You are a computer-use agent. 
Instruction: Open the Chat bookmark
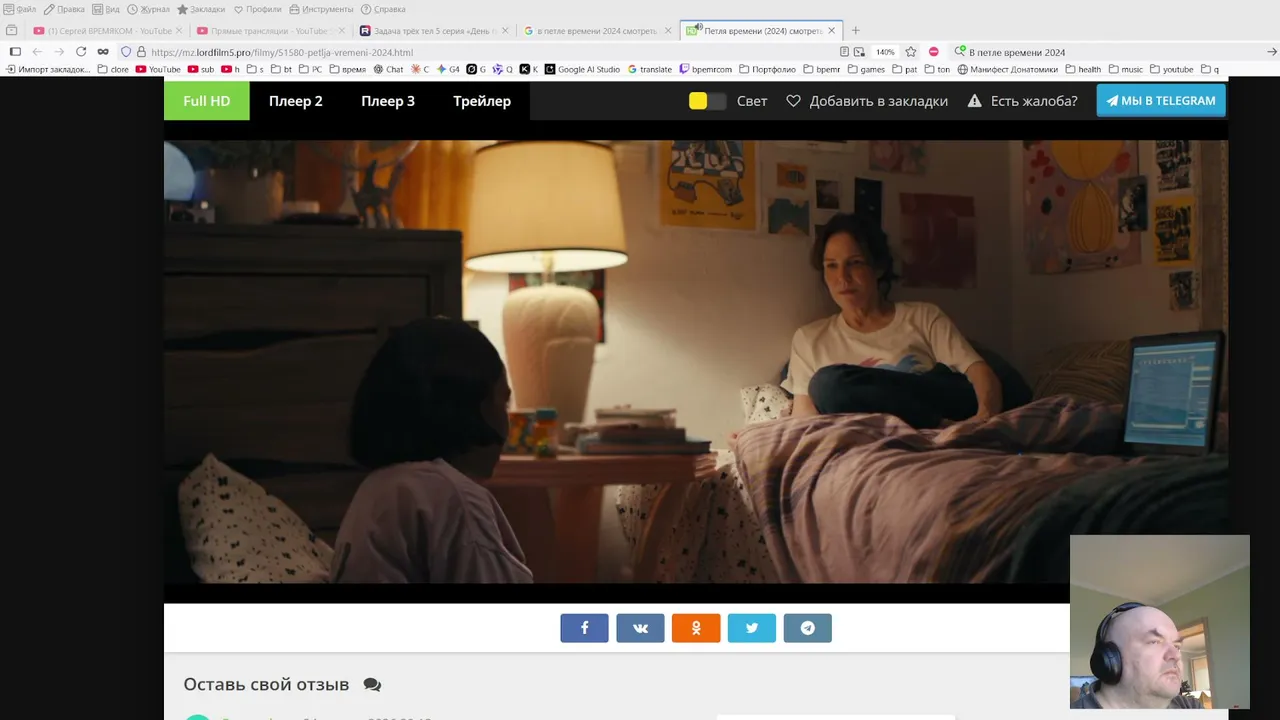(x=388, y=70)
